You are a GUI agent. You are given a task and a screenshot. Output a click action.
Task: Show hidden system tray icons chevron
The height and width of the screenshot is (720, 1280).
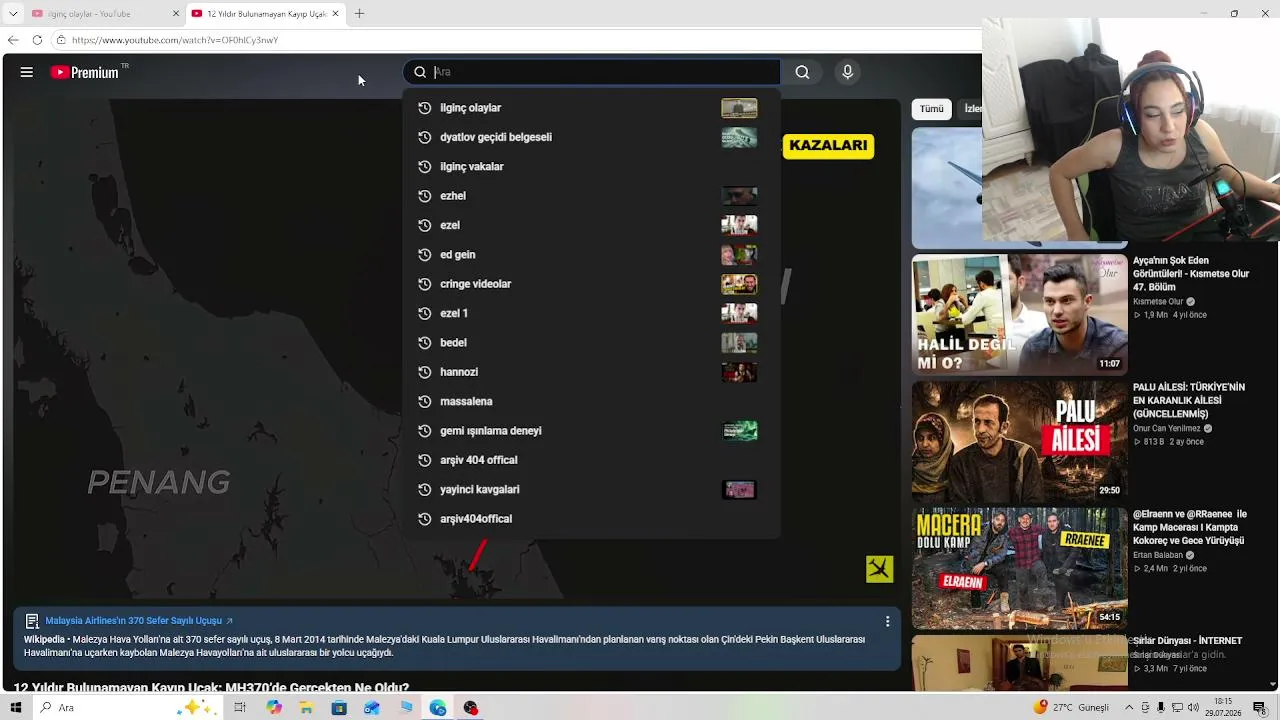[1127, 708]
